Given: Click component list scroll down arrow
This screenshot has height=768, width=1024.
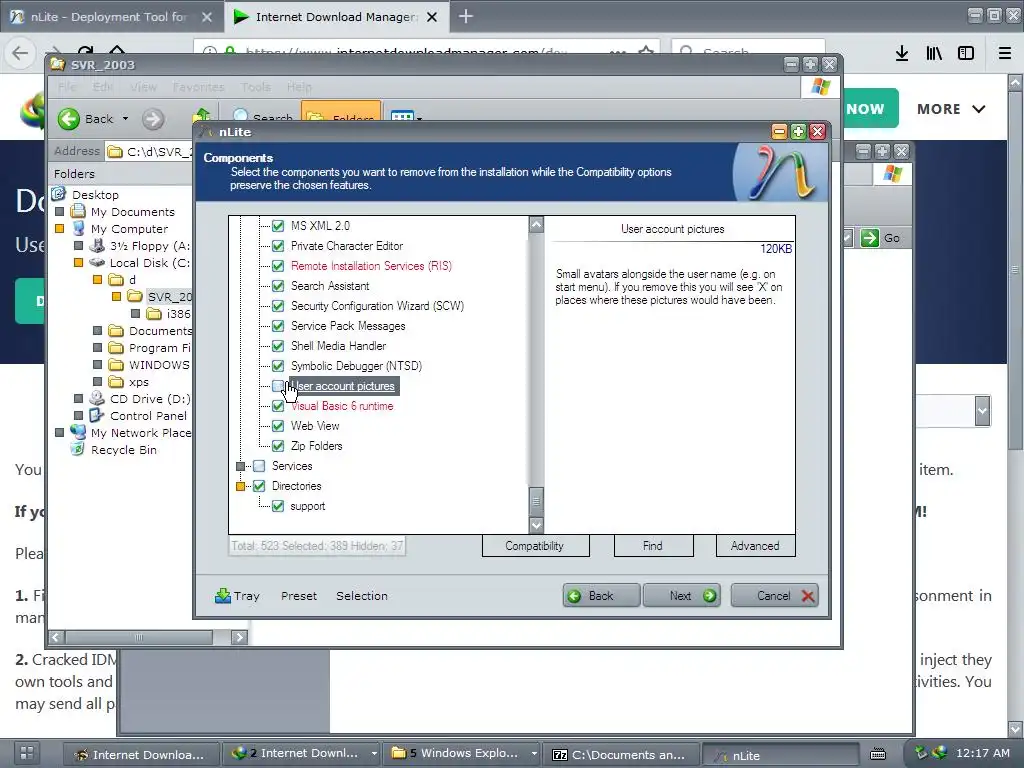Looking at the screenshot, I should pyautogui.click(x=536, y=525).
